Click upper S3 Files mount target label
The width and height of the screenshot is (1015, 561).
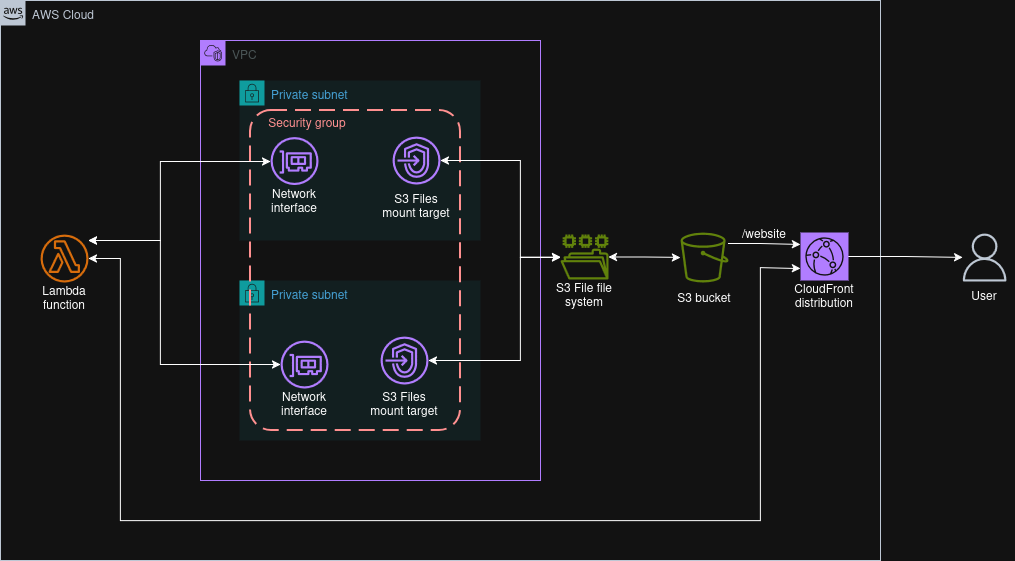416,206
